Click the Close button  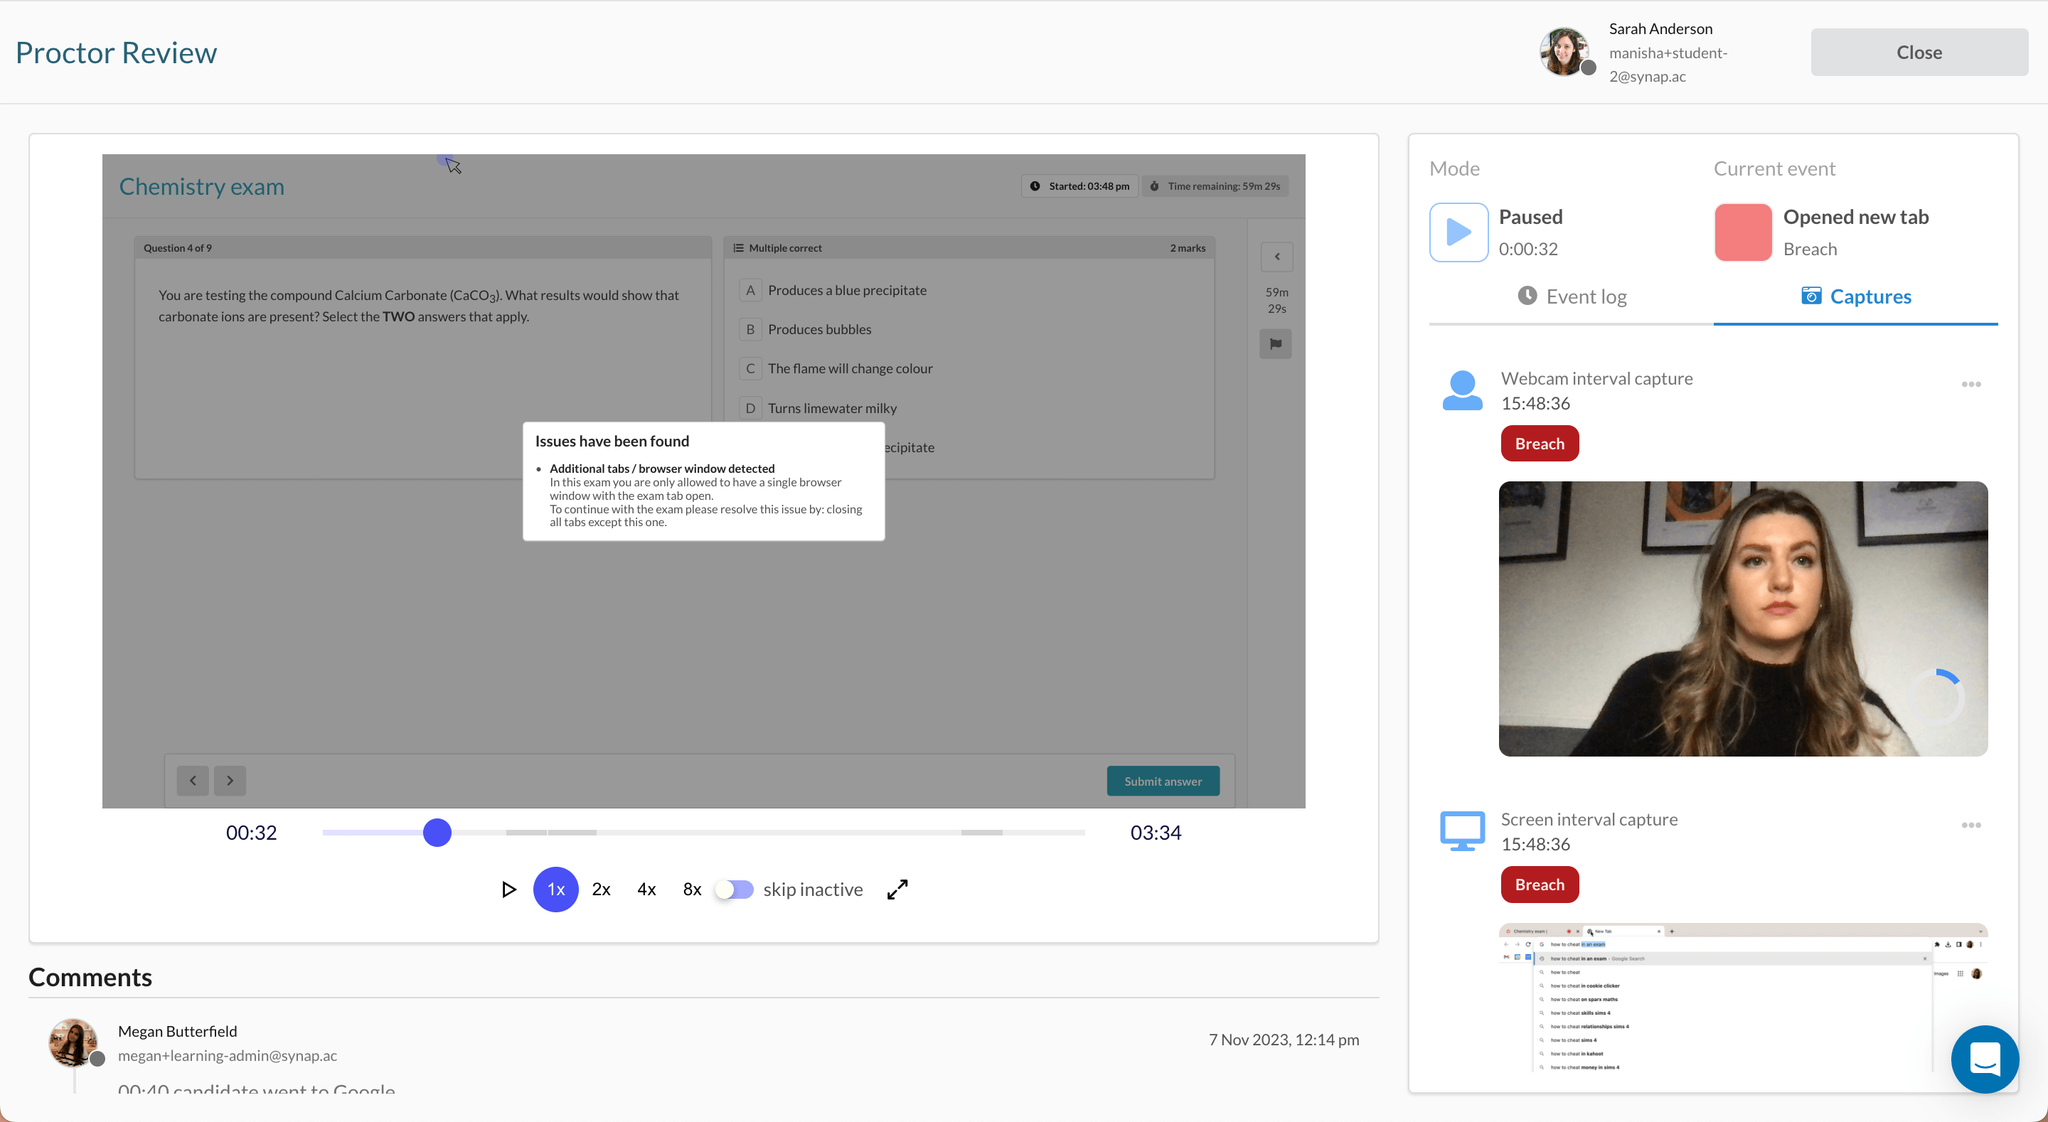click(x=1919, y=52)
